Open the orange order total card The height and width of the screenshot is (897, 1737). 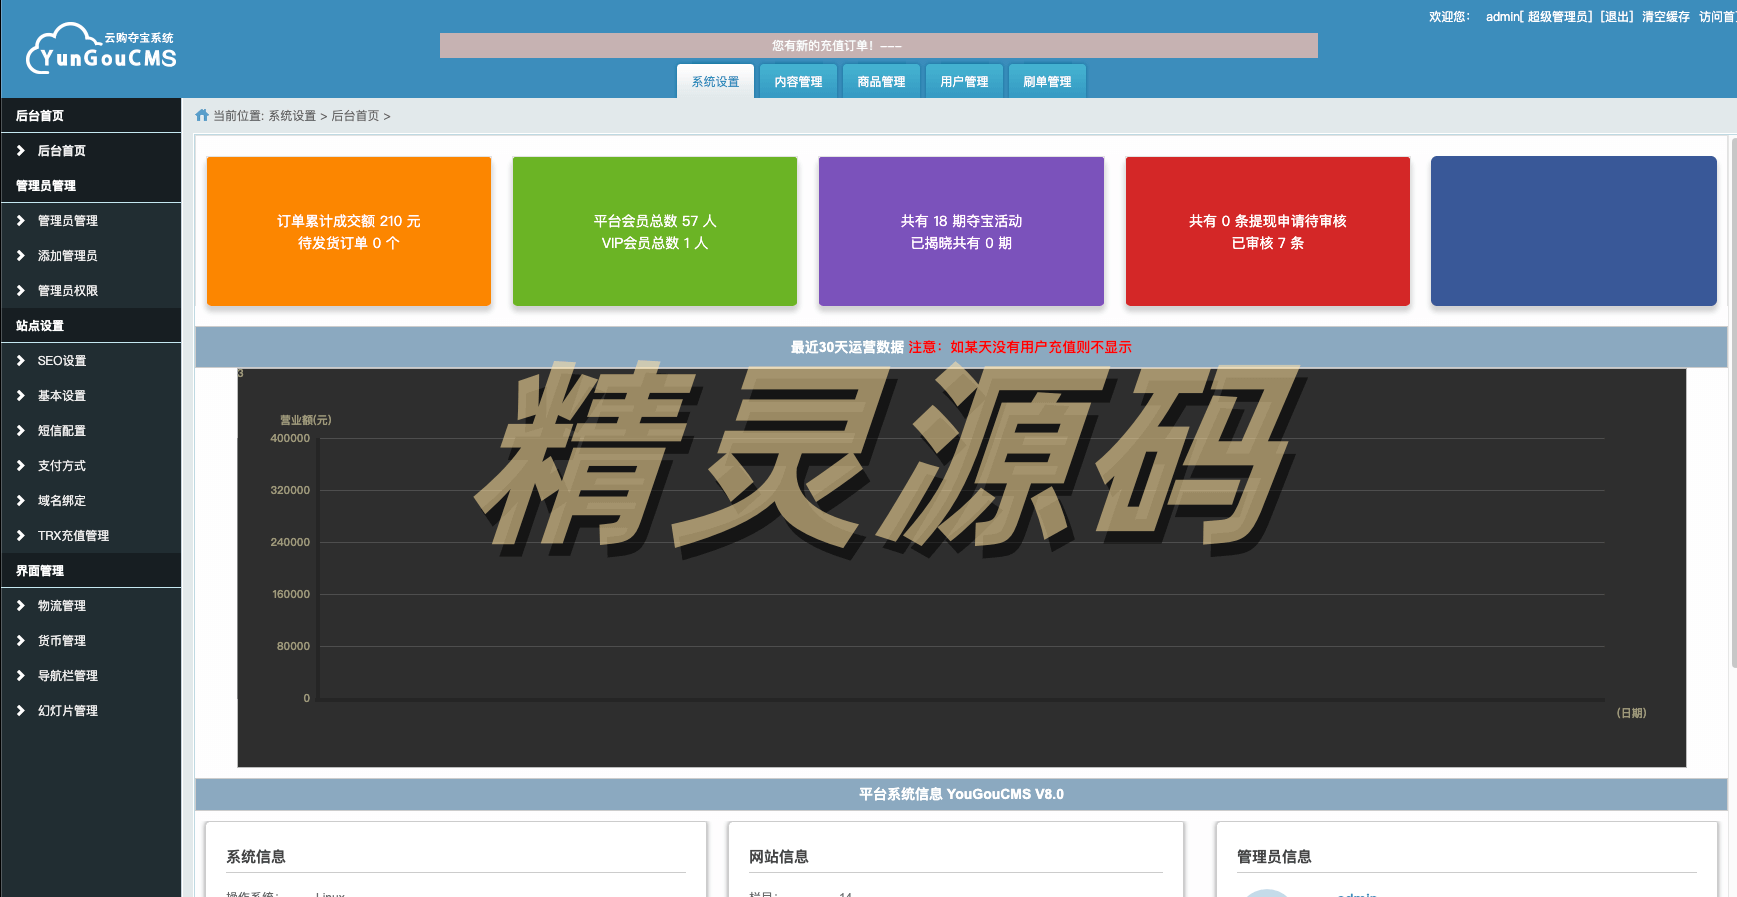point(349,231)
